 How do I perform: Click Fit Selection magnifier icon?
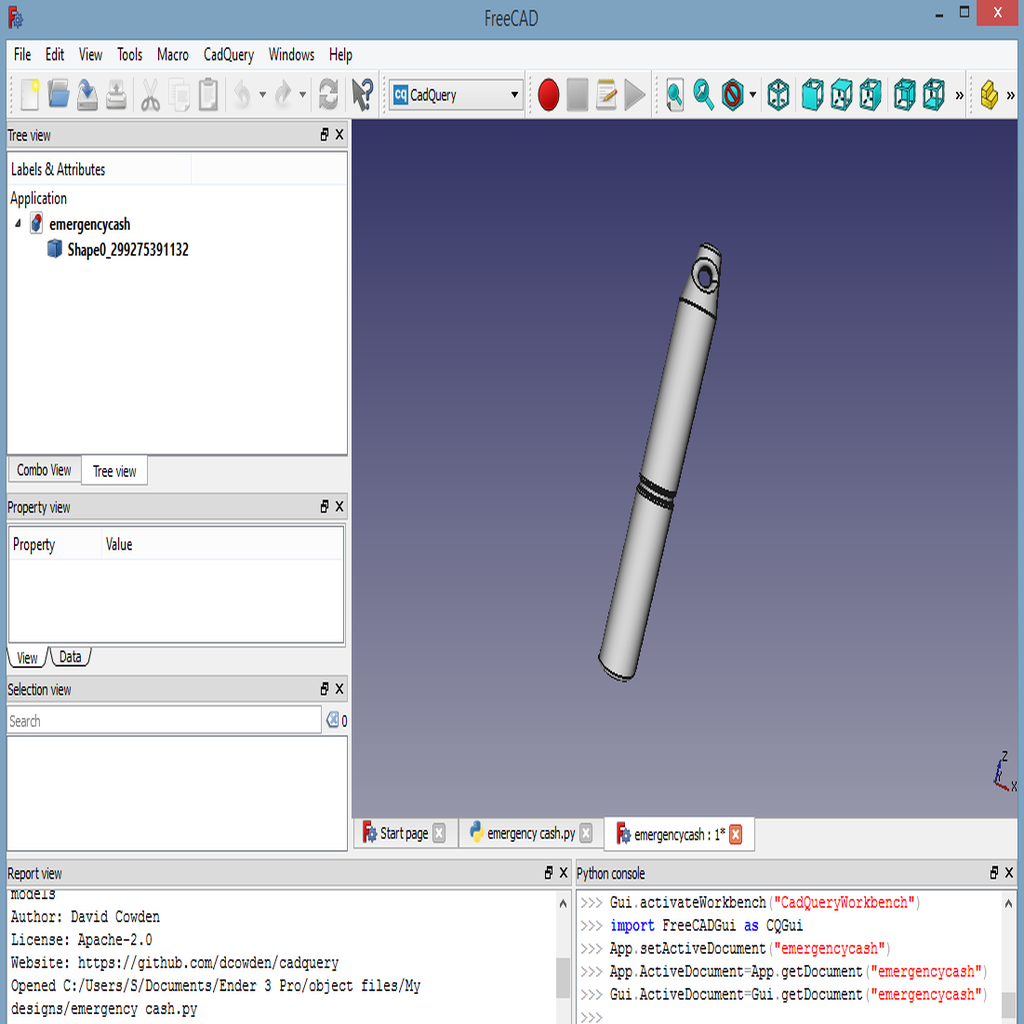pos(703,95)
